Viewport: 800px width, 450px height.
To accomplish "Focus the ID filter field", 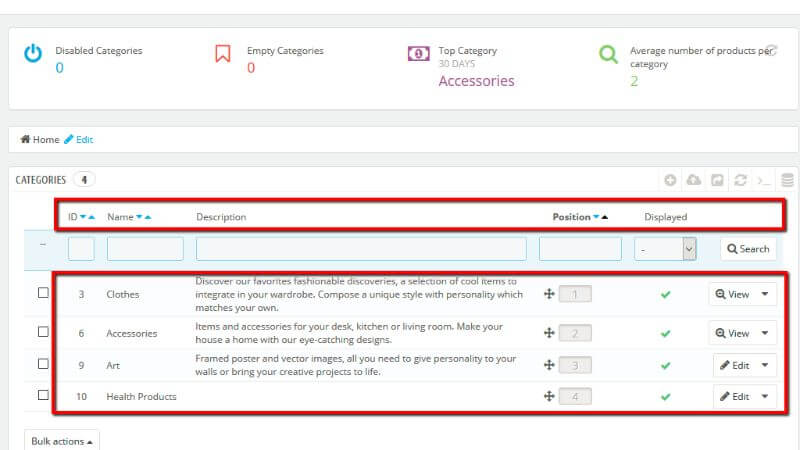I will pyautogui.click(x=81, y=249).
